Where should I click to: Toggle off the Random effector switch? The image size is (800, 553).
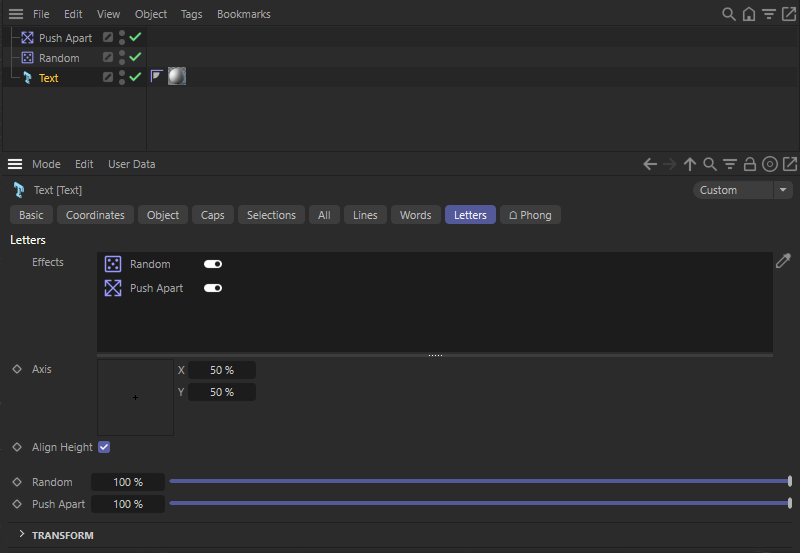tap(212, 264)
